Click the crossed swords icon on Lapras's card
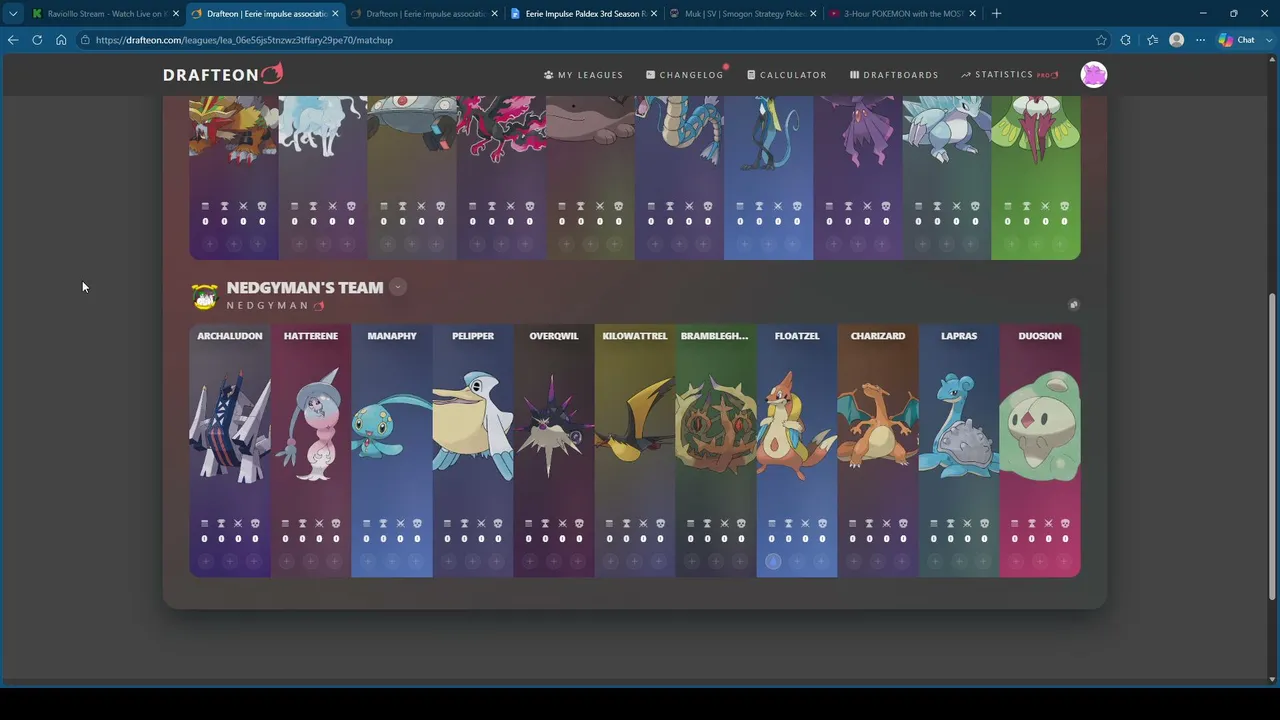1280x720 pixels. pyautogui.click(x=967, y=523)
